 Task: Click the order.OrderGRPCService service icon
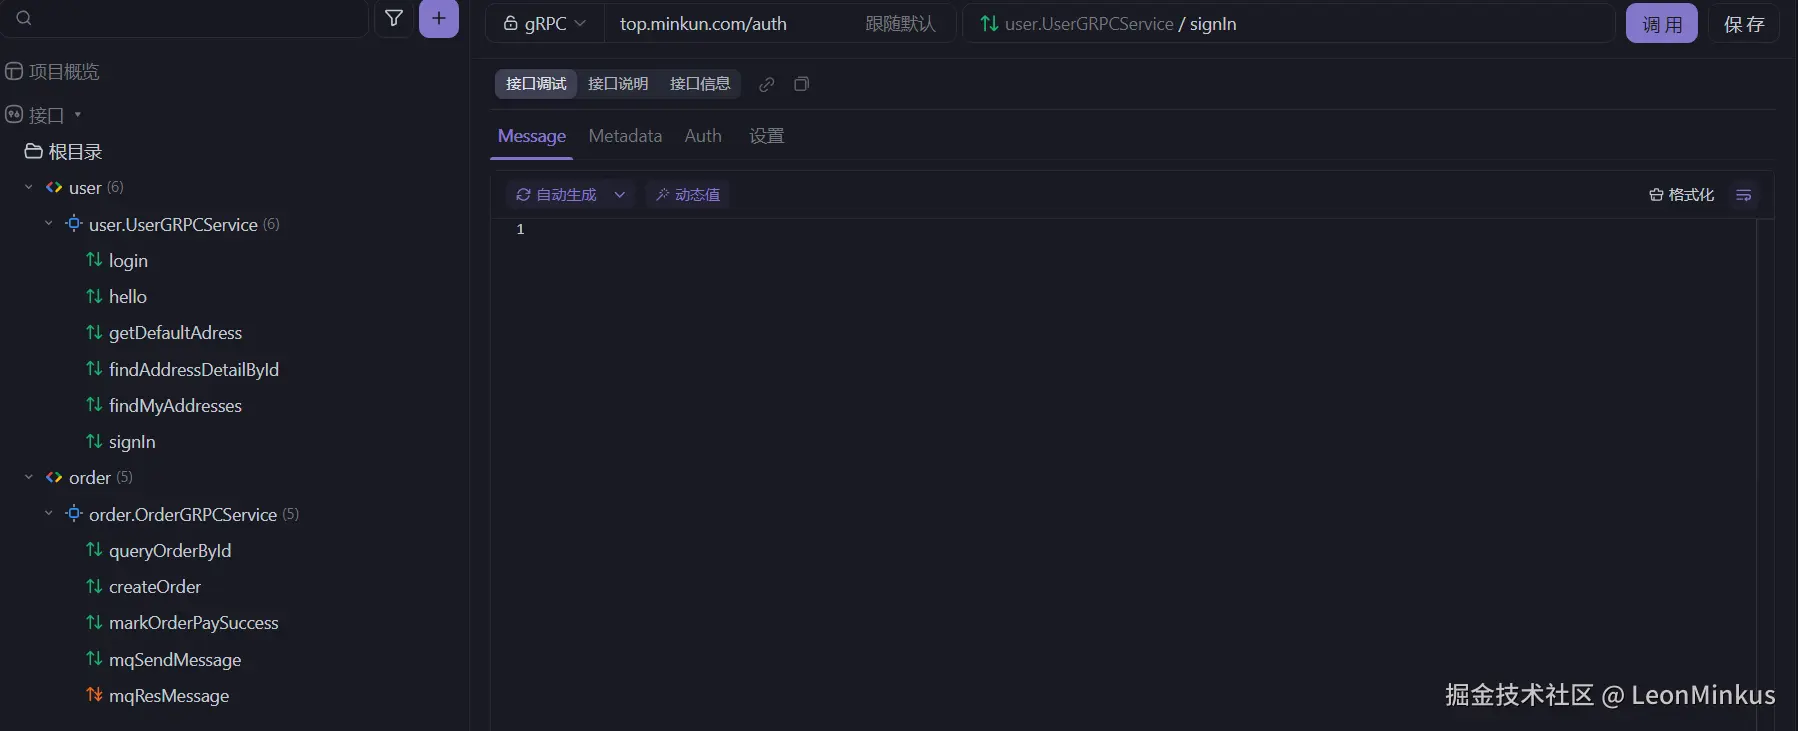point(74,513)
